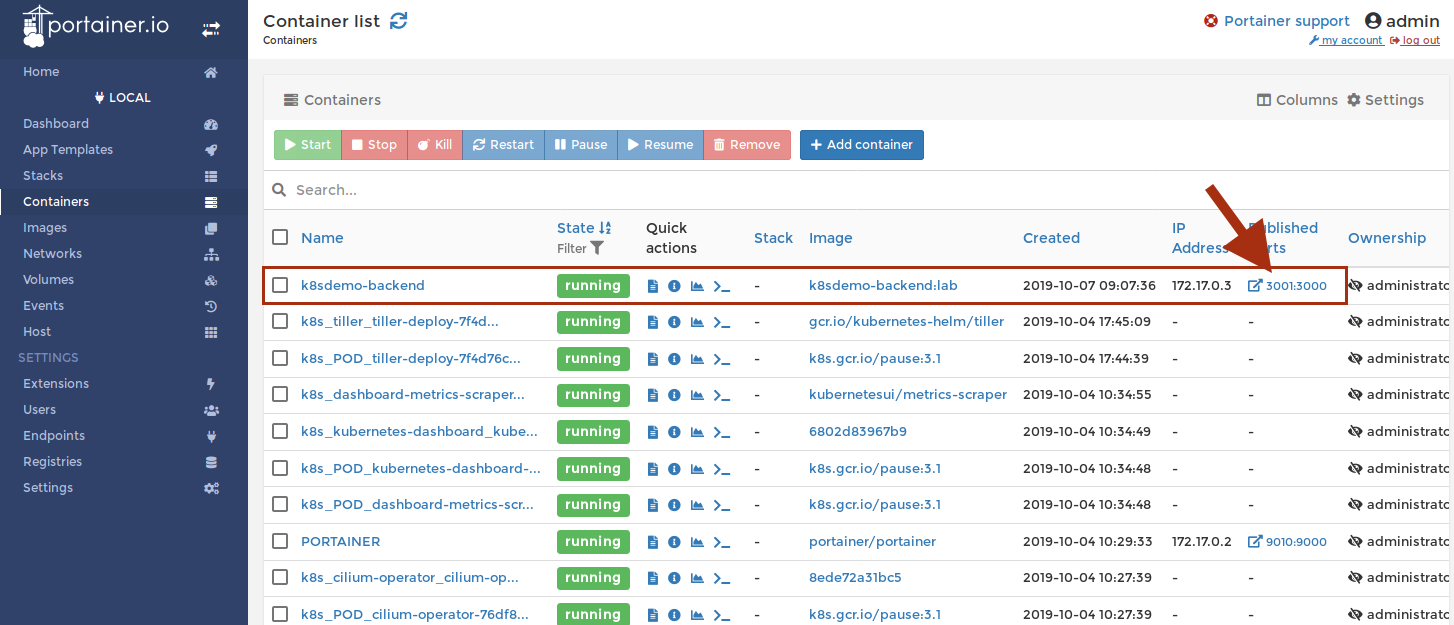This screenshot has height=625, width=1454.
Task: Open table Settings dropdown
Action: (1385, 100)
